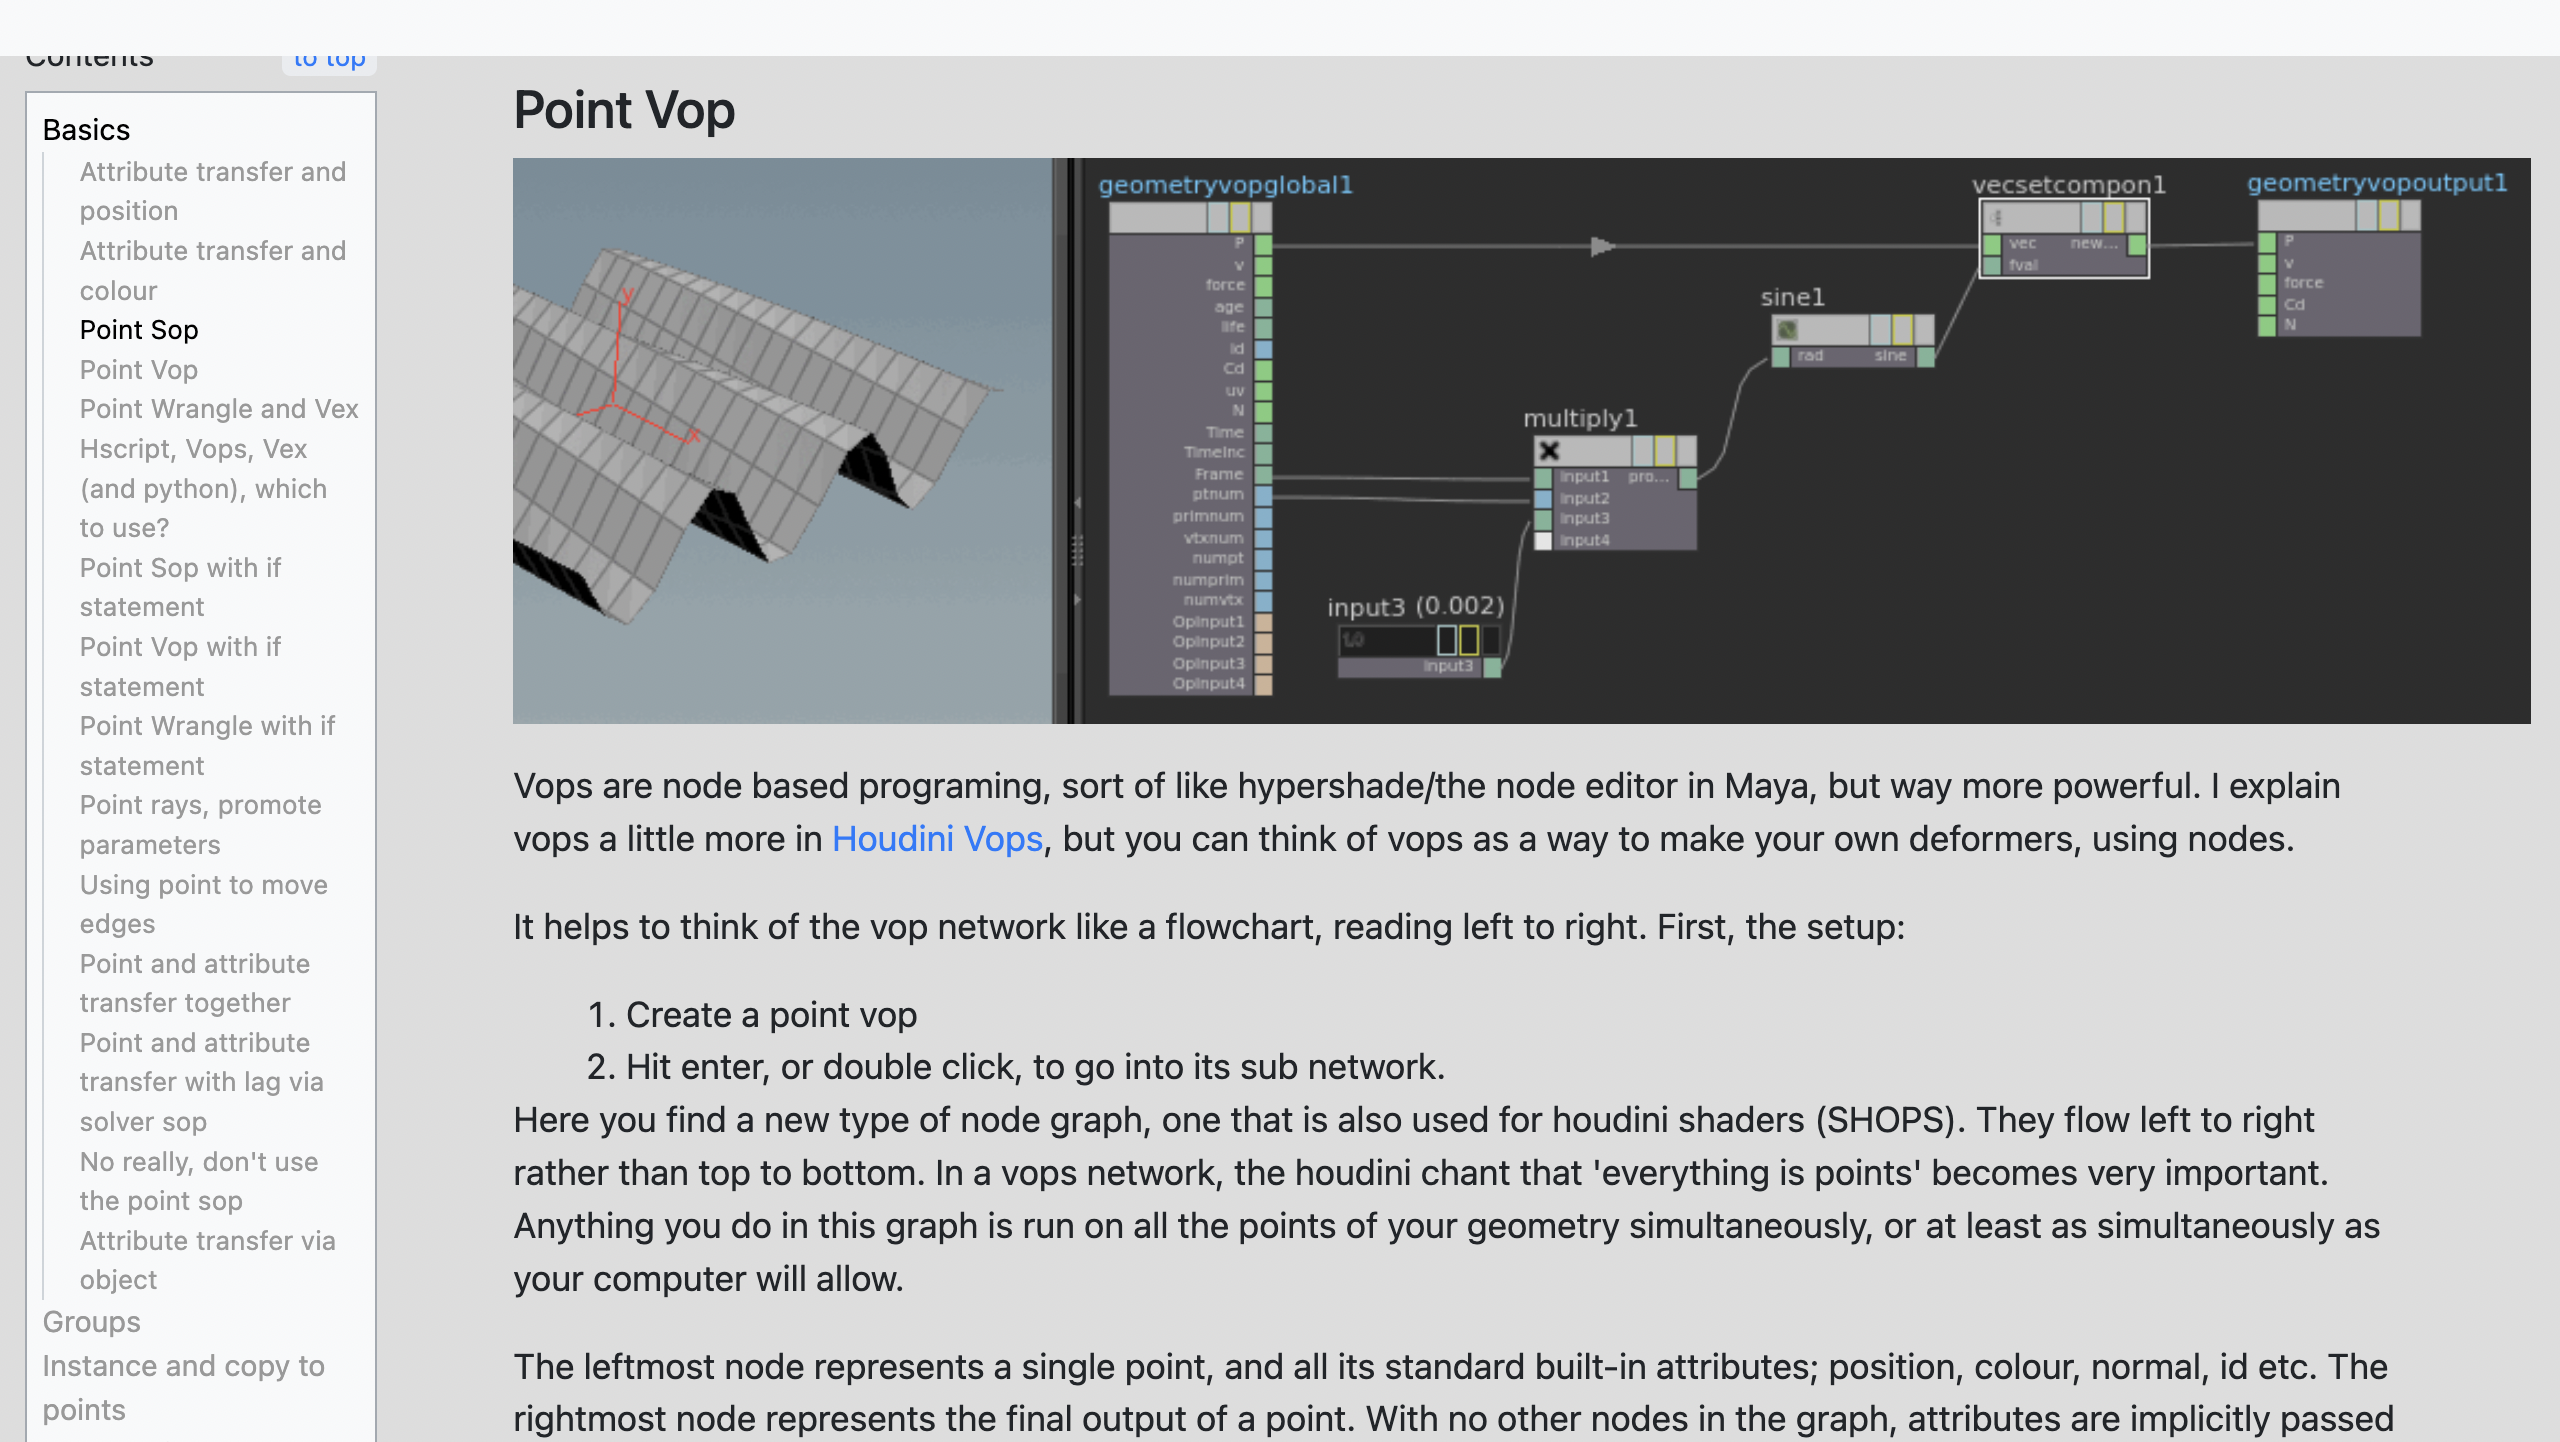
Task: Open the Houdini Vops link
Action: [937, 838]
